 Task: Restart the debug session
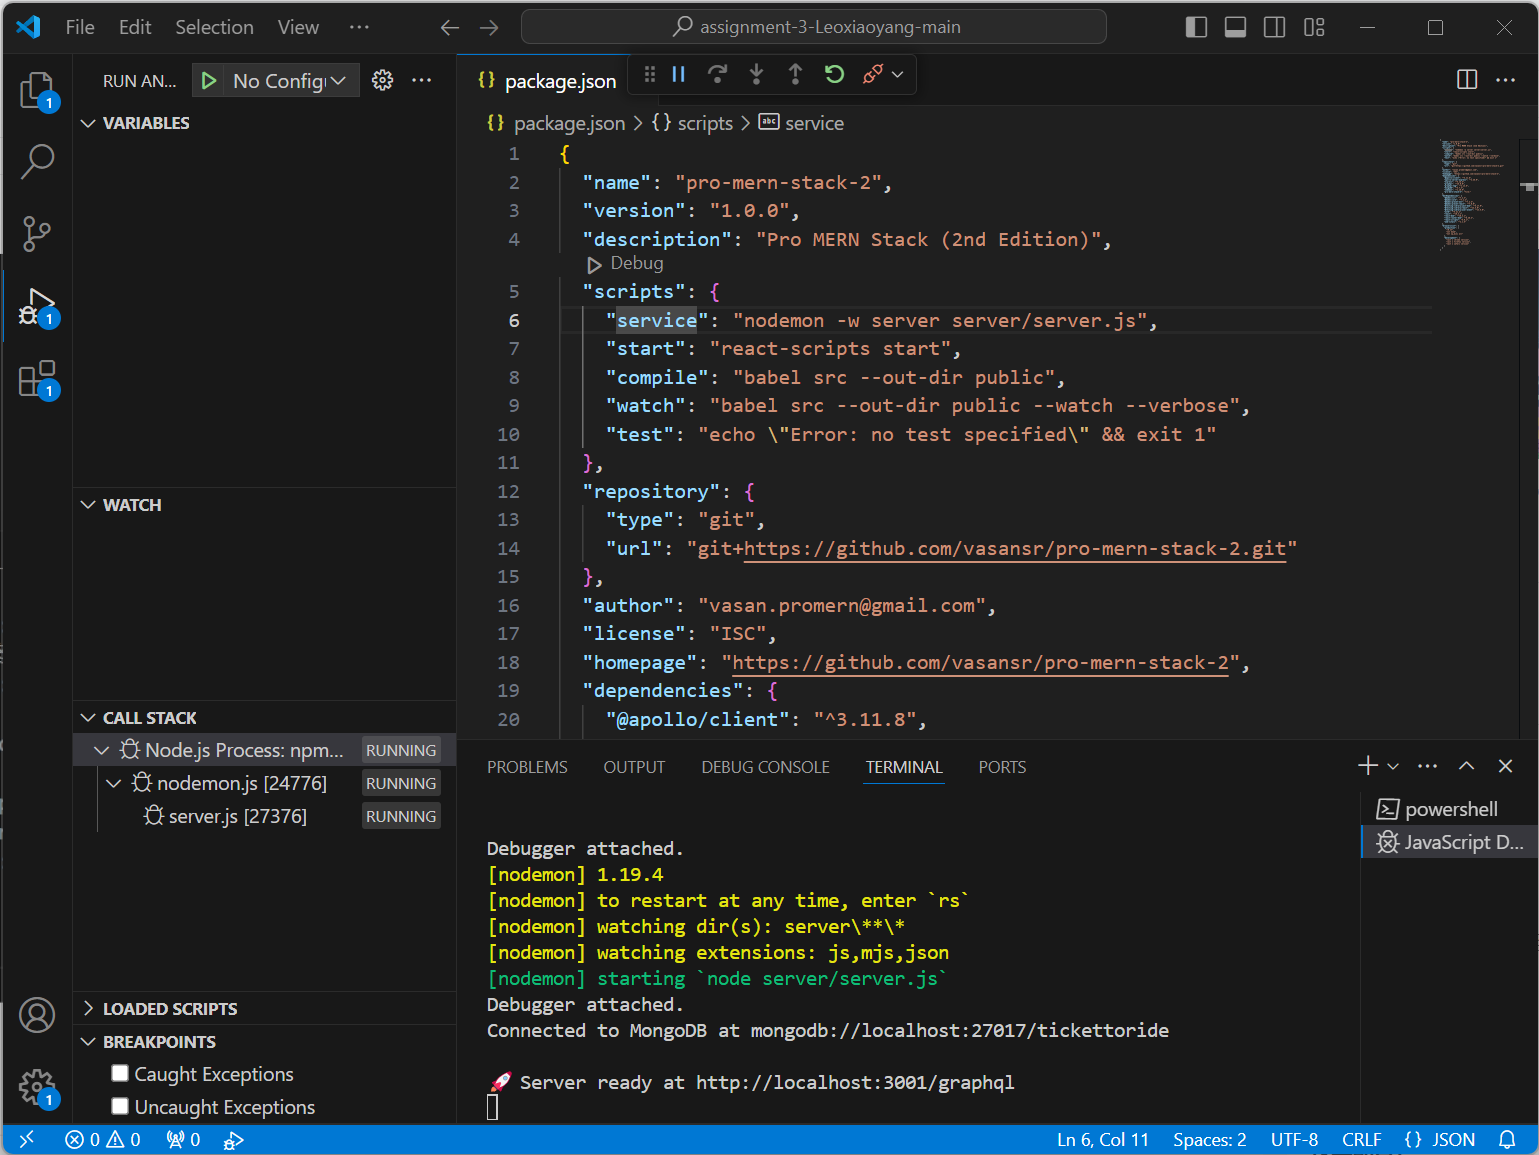point(834,74)
